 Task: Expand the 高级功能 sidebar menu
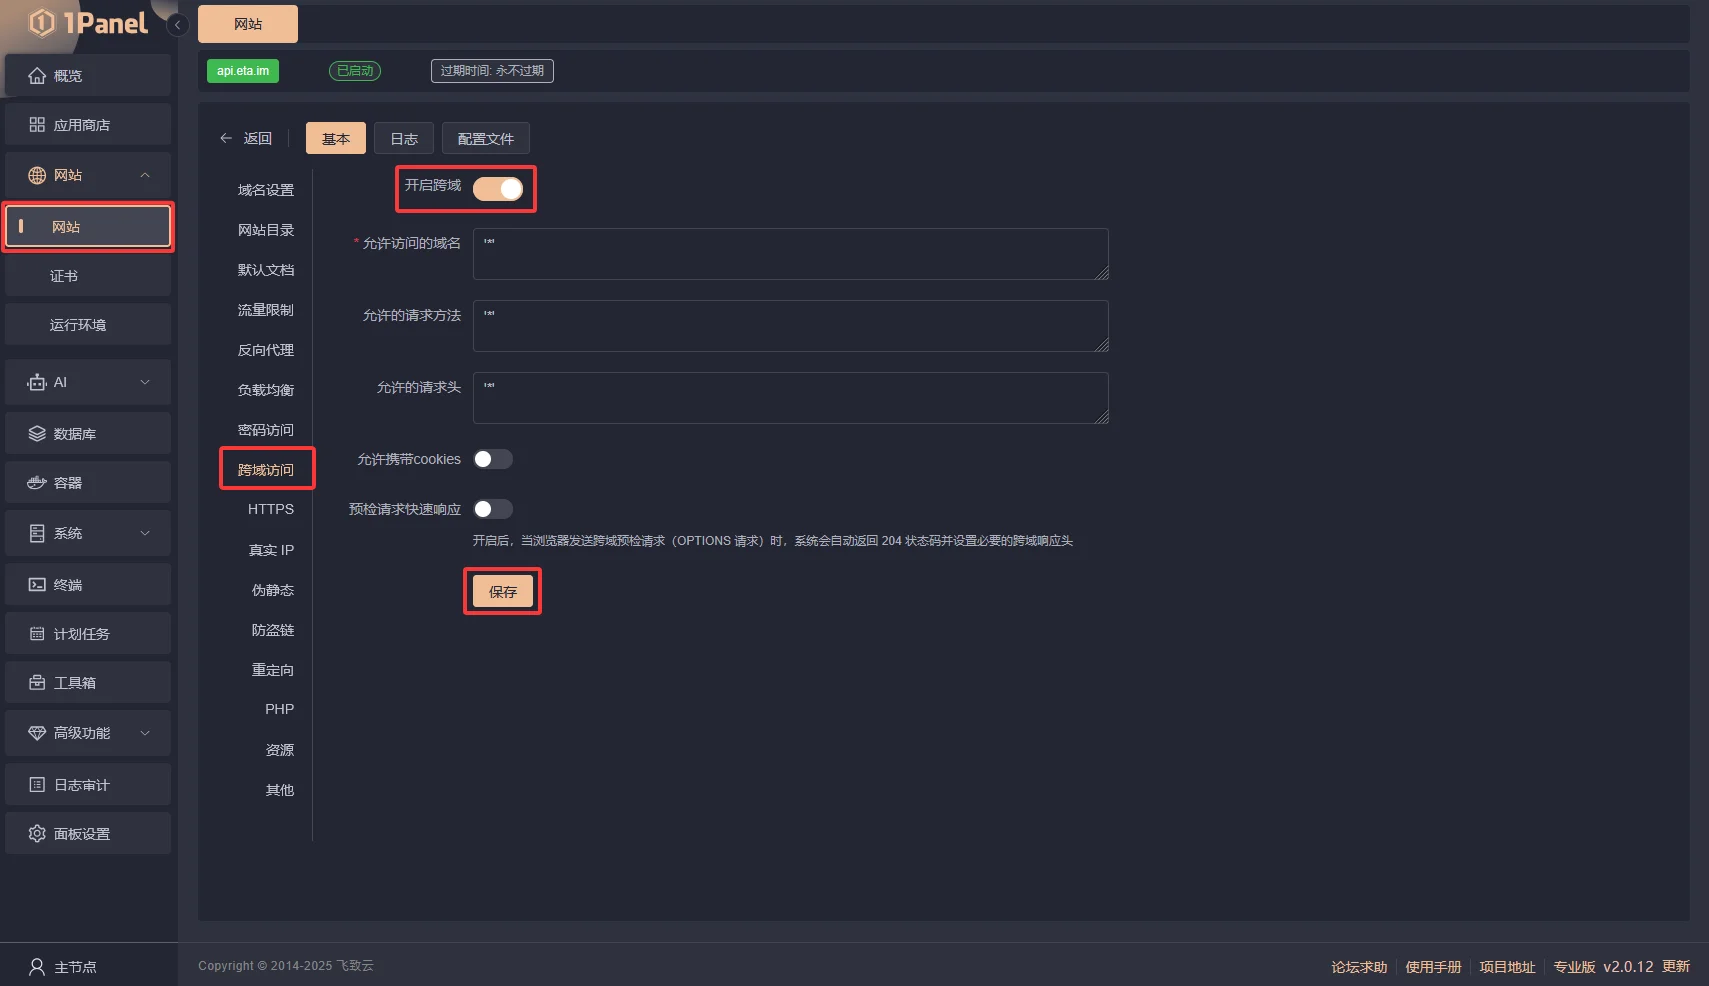coord(145,733)
